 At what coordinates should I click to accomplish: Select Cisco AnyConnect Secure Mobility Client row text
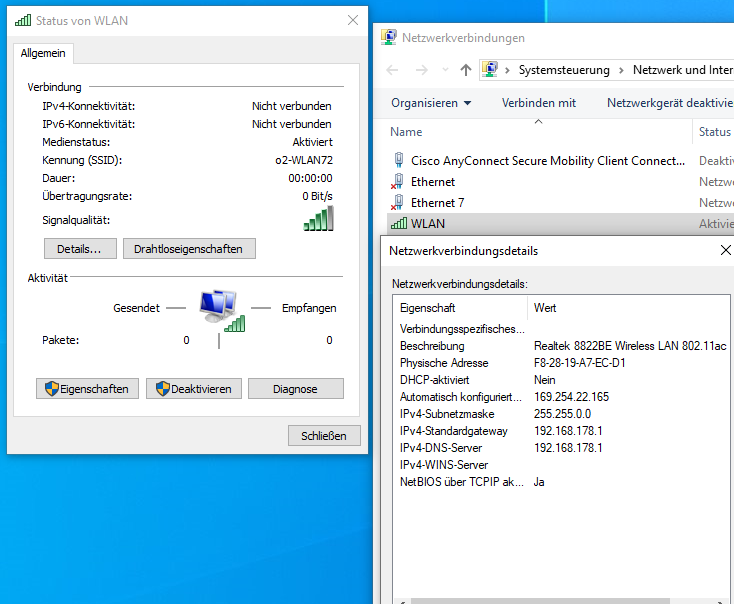click(548, 161)
